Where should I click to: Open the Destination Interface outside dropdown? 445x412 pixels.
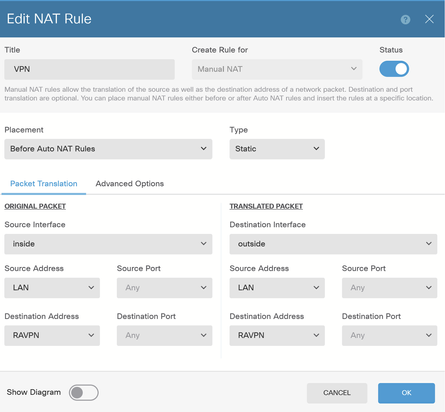pyautogui.click(x=333, y=244)
